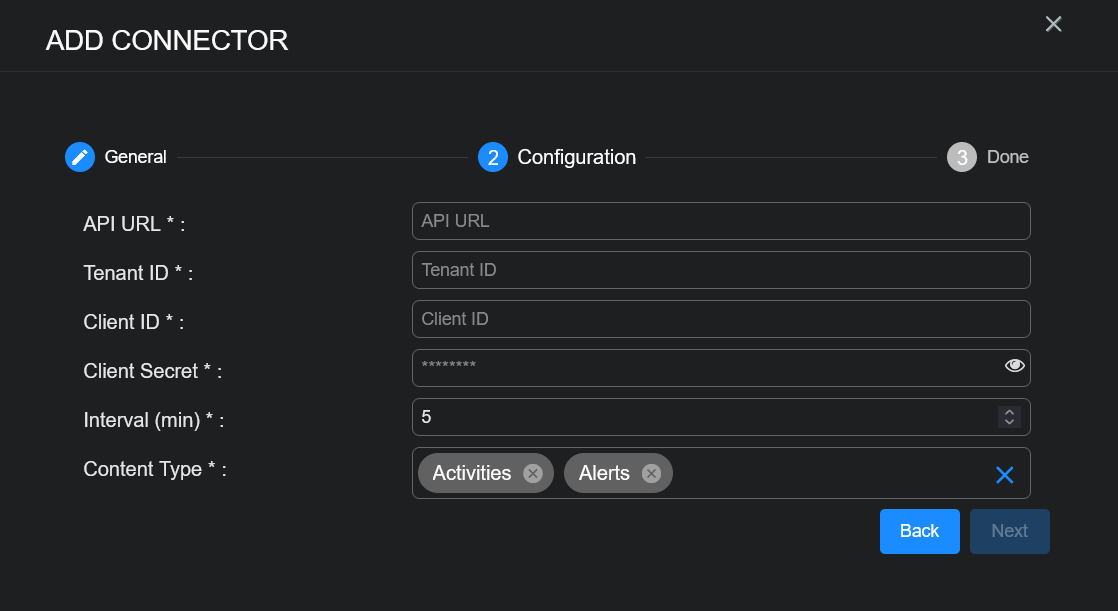The height and width of the screenshot is (611, 1118).
Task: Click the General step pencil icon
Action: 80,157
